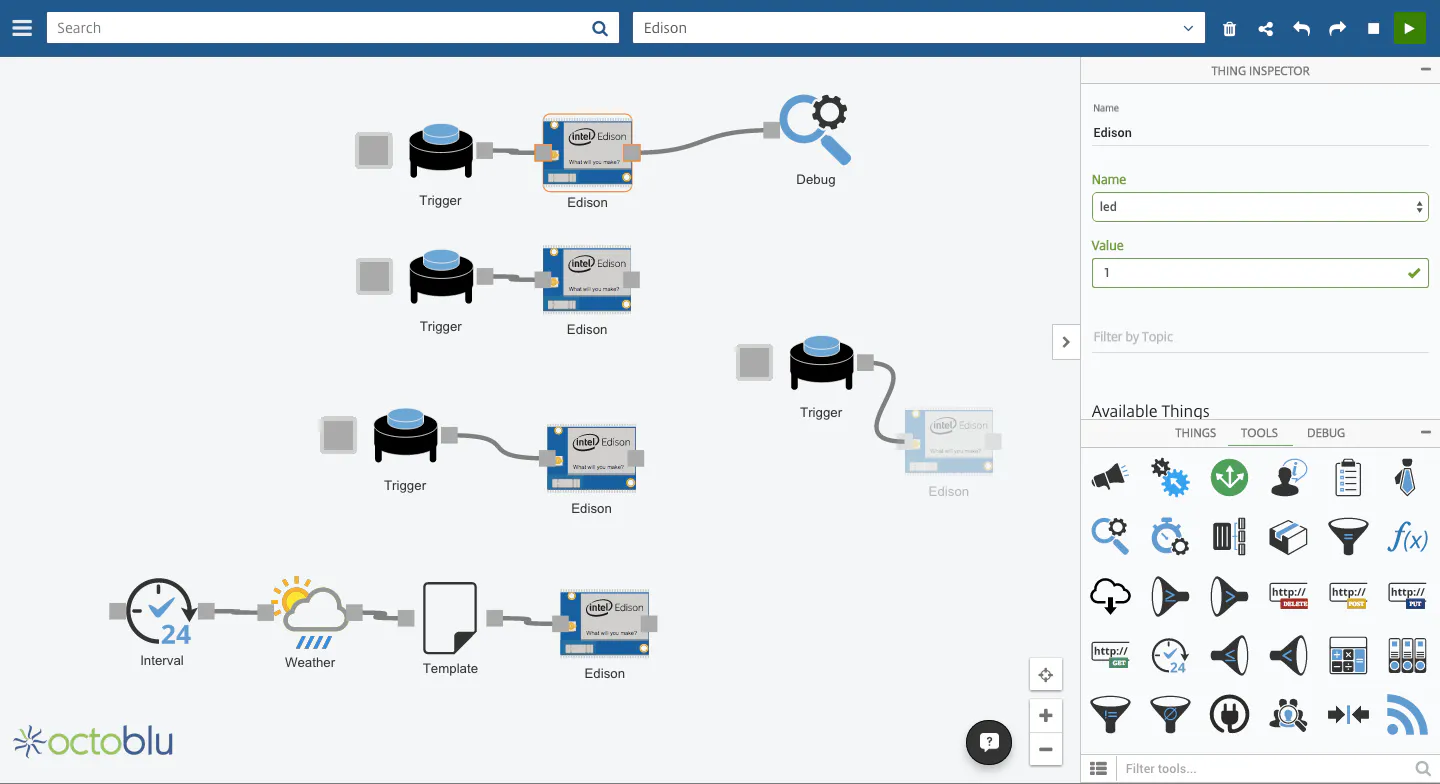Select the Broadcast megaphone tool
Viewport: 1440px width, 784px height.
(1110, 478)
